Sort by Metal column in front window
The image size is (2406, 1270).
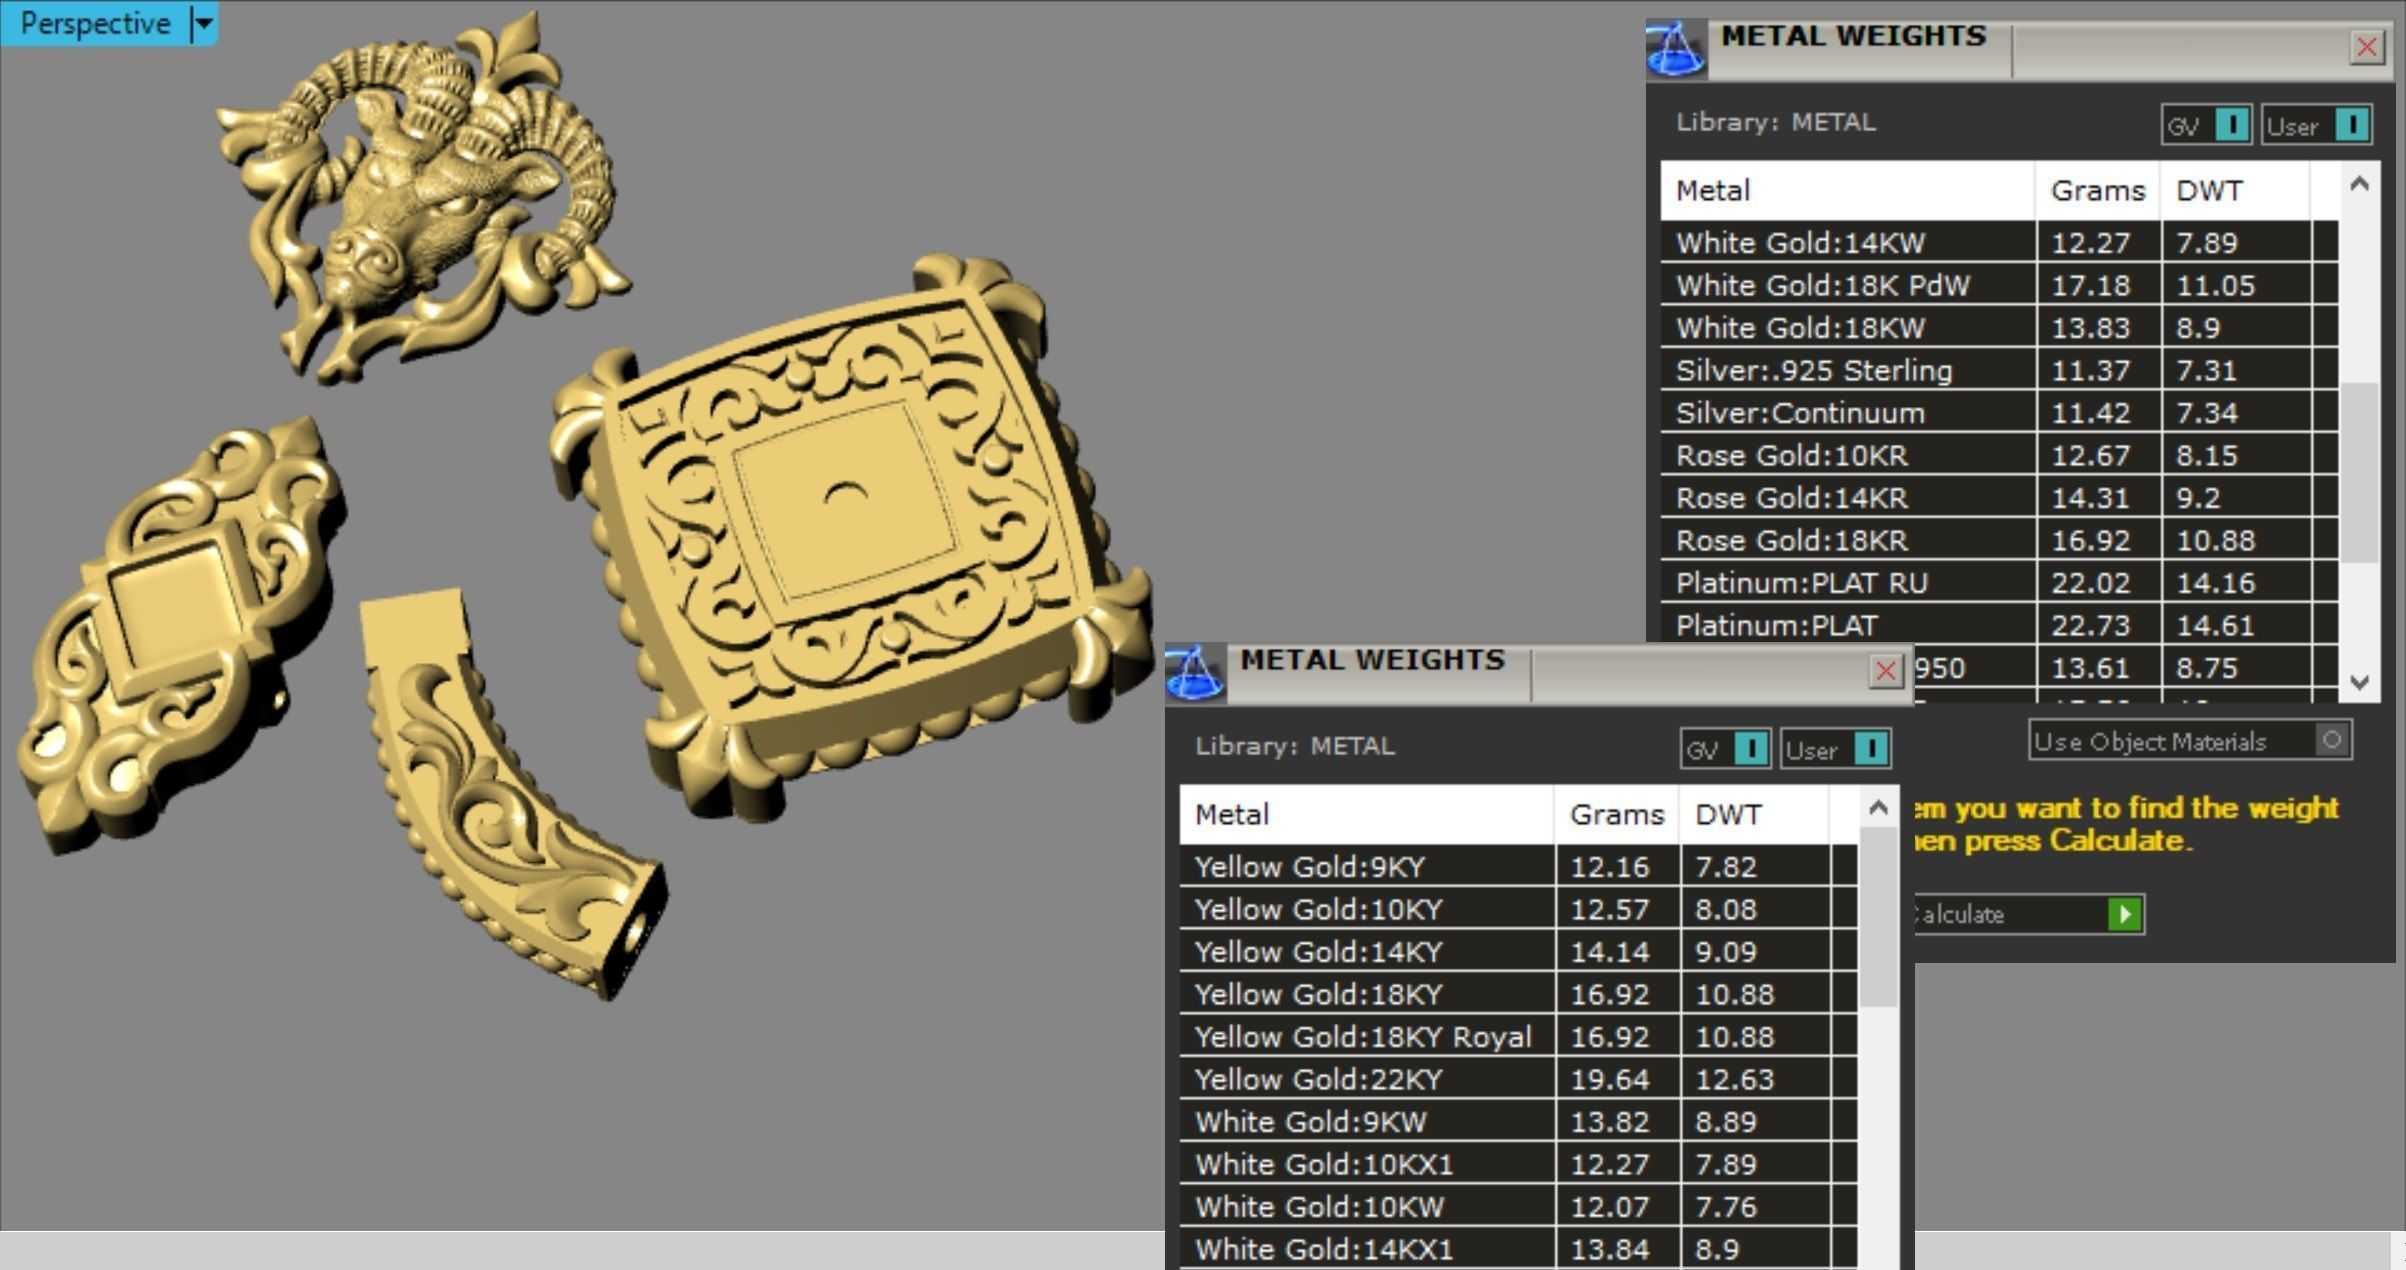pos(1366,814)
